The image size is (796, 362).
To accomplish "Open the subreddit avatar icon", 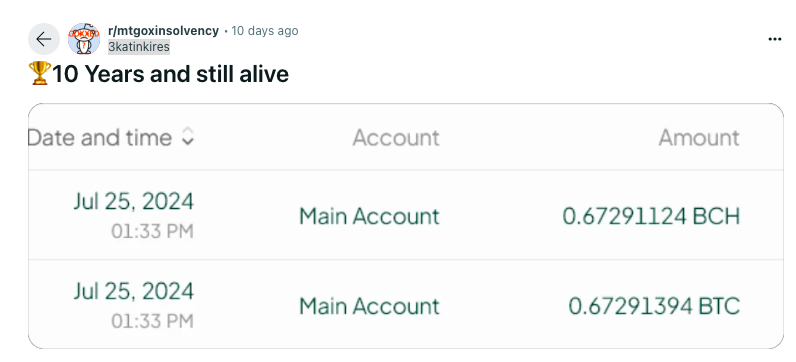I will tap(84, 39).
